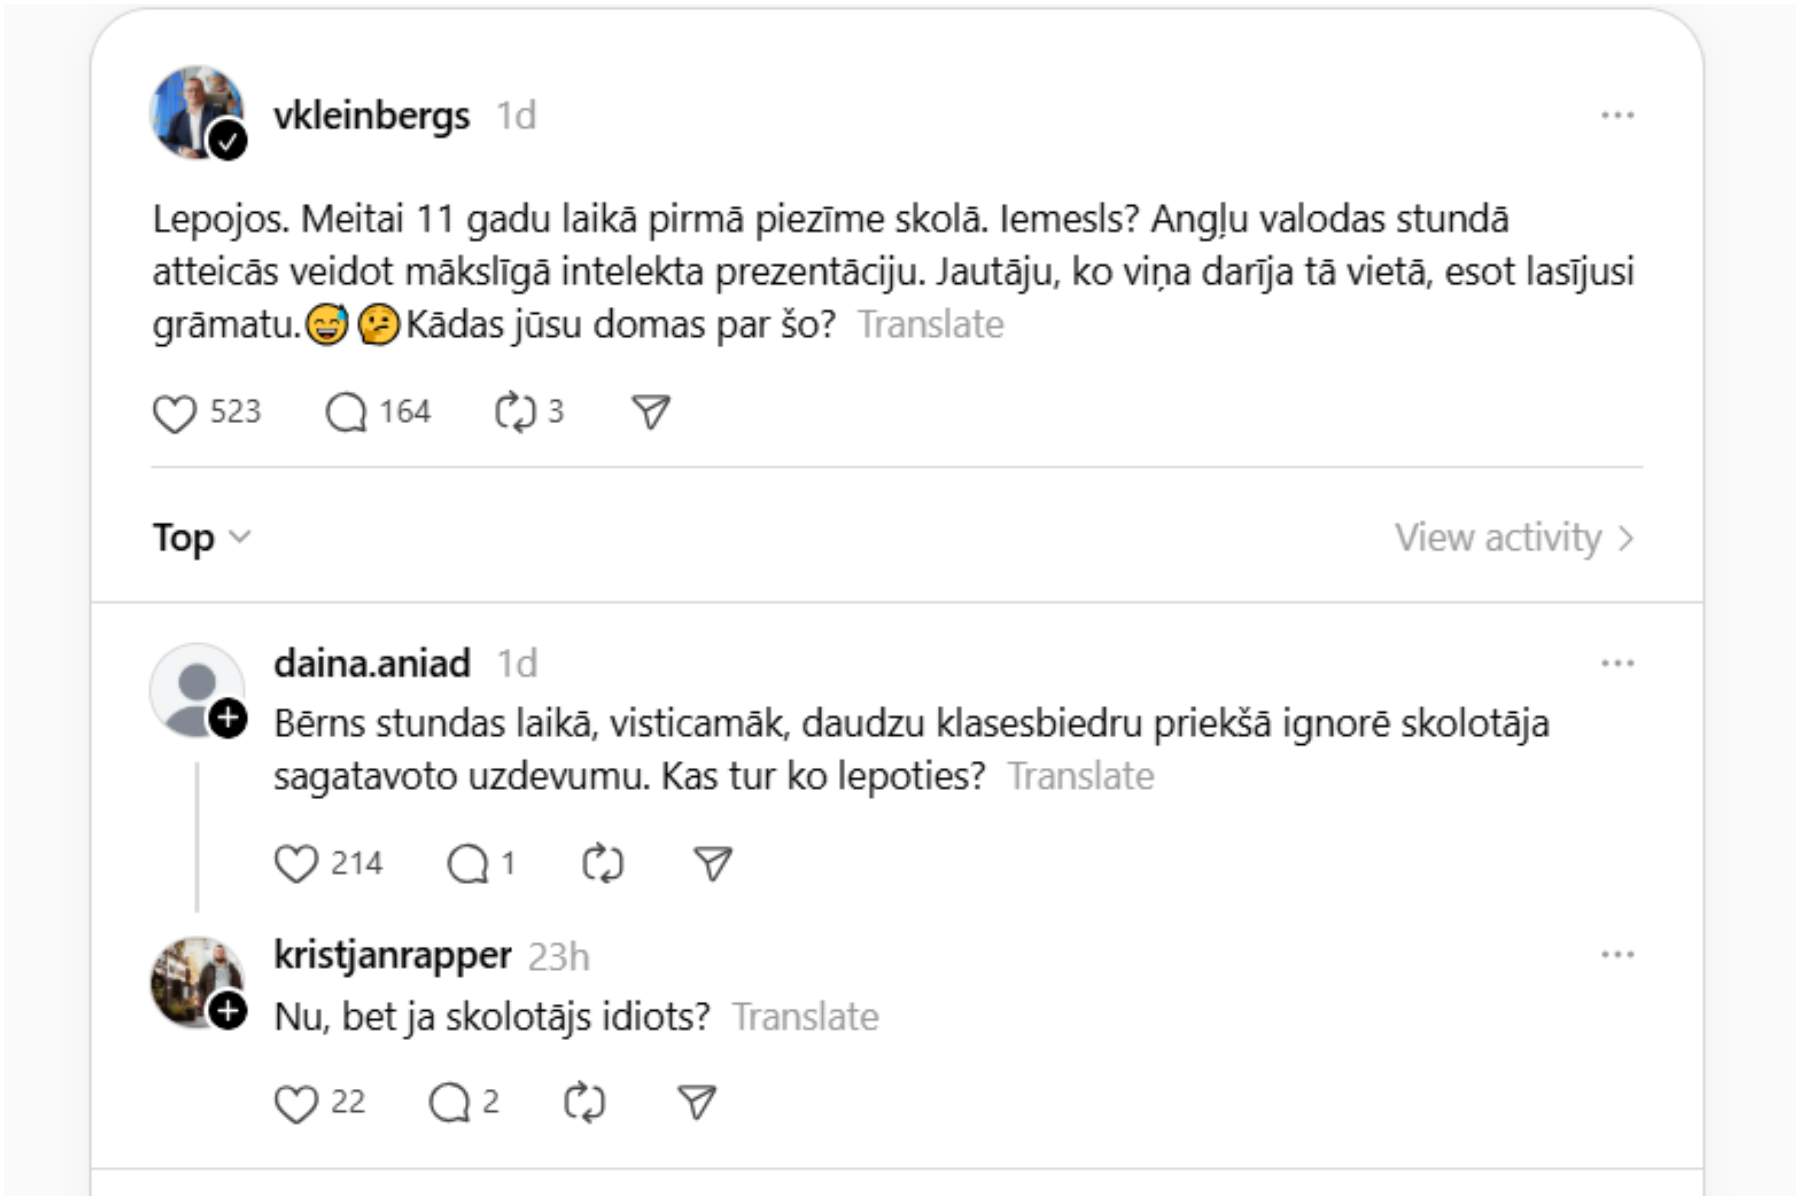
Task: Reply to daina.aniad's comment
Action: [468, 864]
